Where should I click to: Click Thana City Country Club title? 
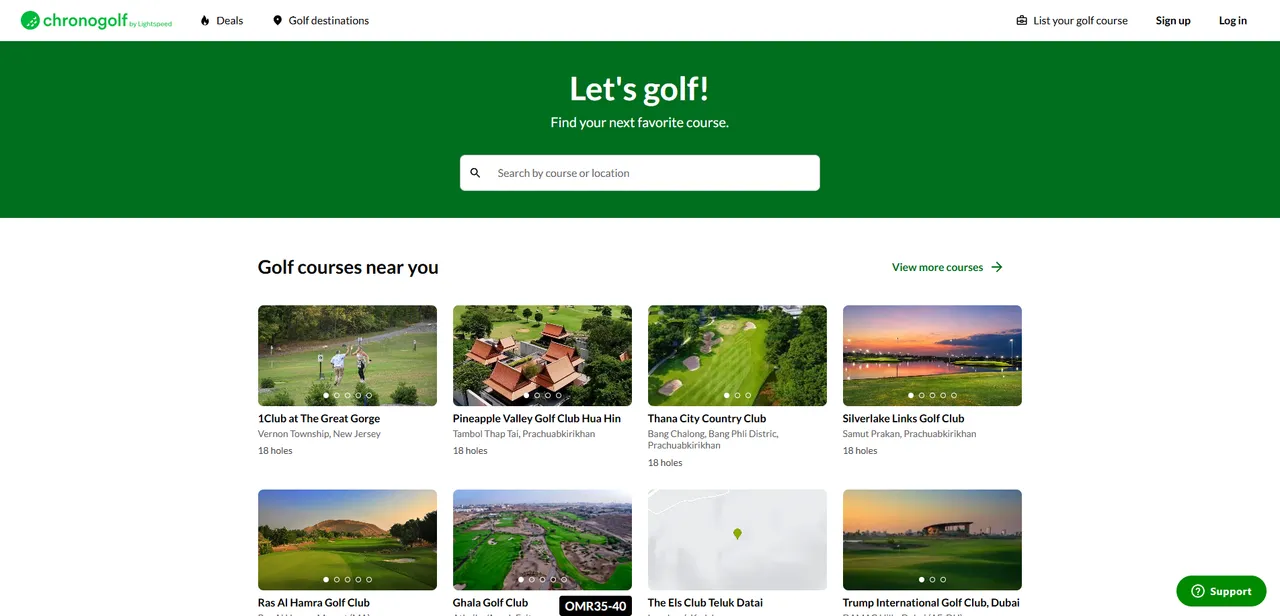[x=707, y=418]
